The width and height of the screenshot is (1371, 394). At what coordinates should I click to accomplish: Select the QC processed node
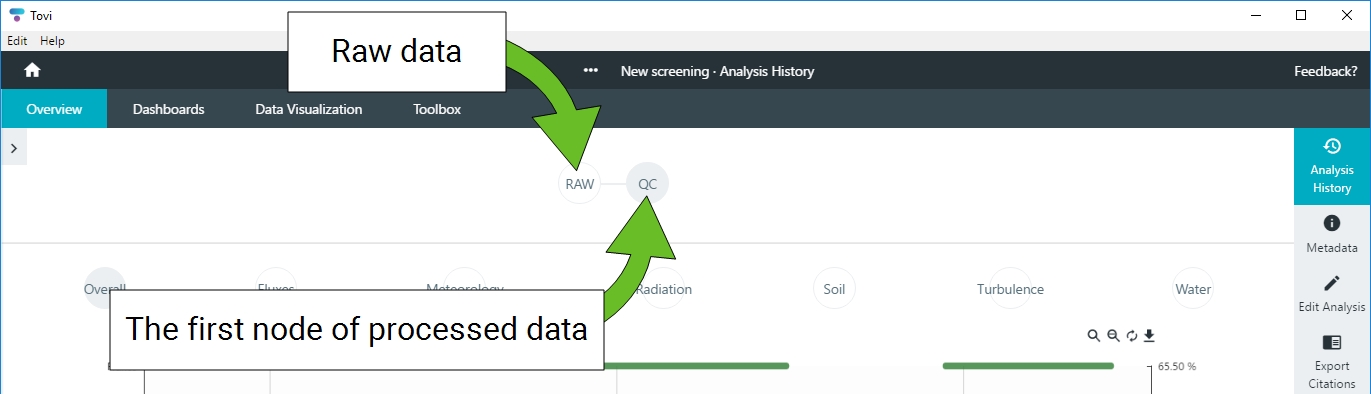click(x=647, y=184)
